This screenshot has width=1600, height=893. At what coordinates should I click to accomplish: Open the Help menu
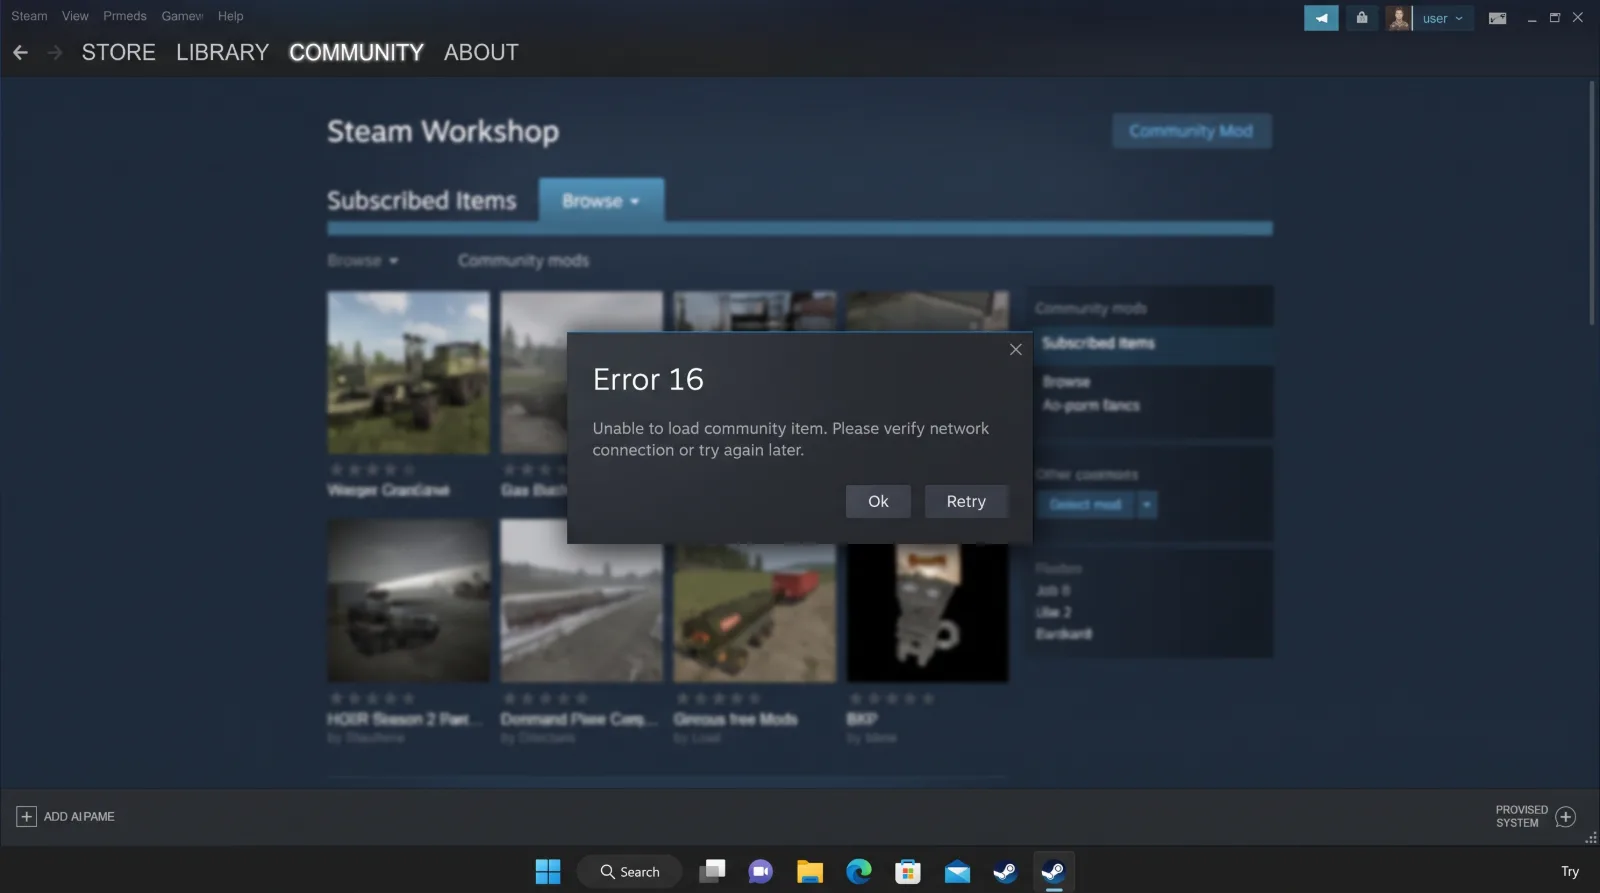click(230, 16)
